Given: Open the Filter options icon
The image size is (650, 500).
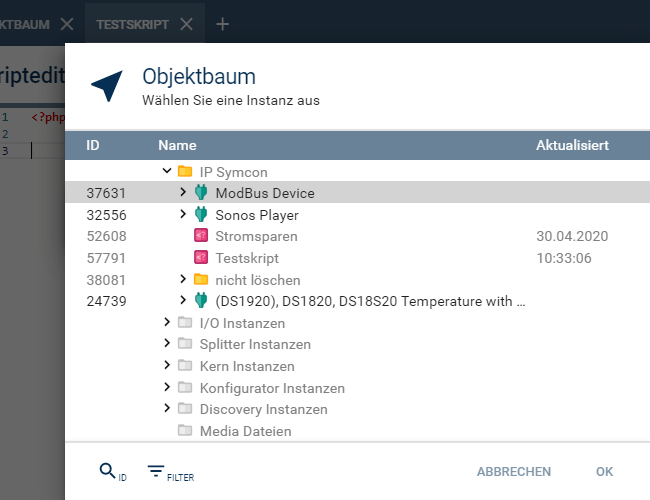Looking at the screenshot, I should (x=156, y=471).
